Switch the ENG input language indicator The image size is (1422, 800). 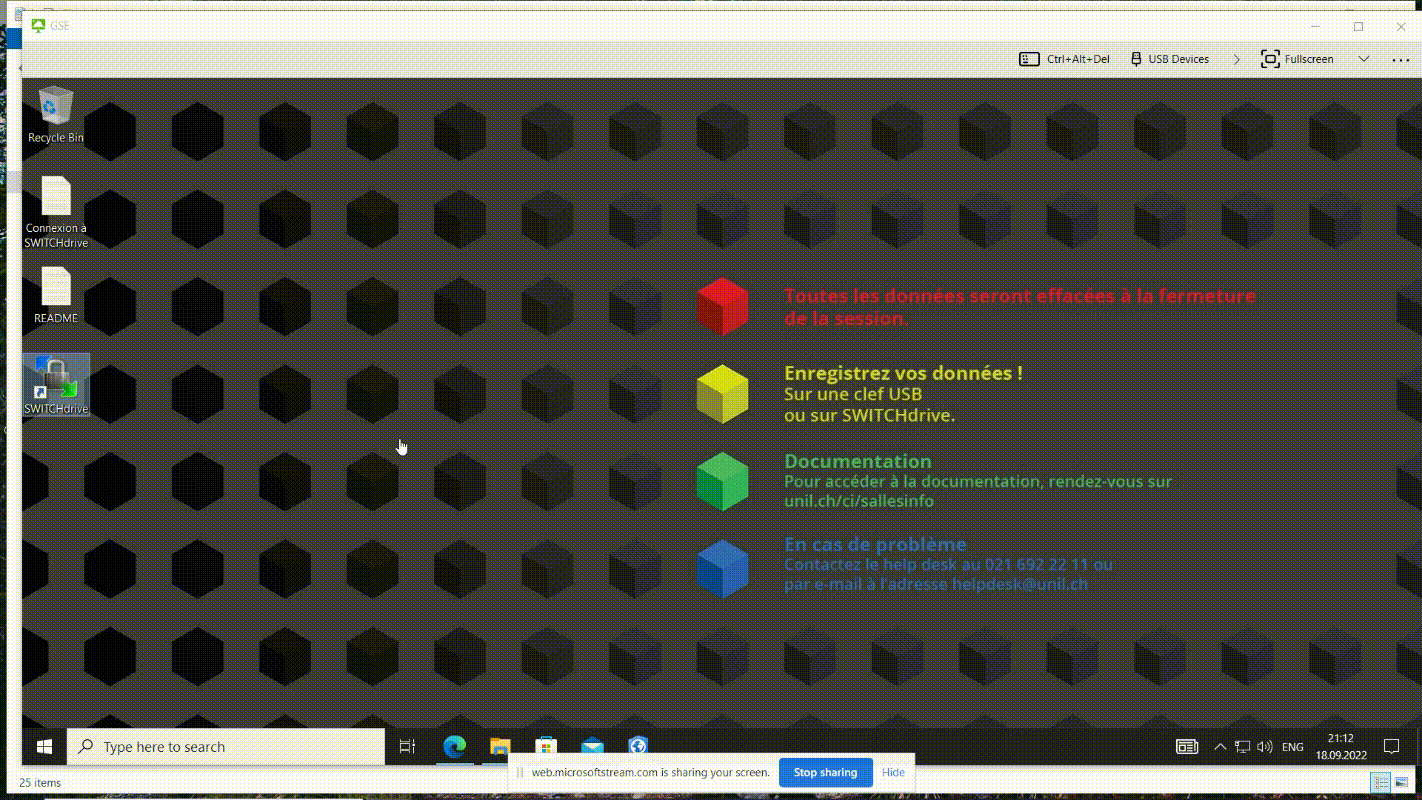[x=1292, y=746]
